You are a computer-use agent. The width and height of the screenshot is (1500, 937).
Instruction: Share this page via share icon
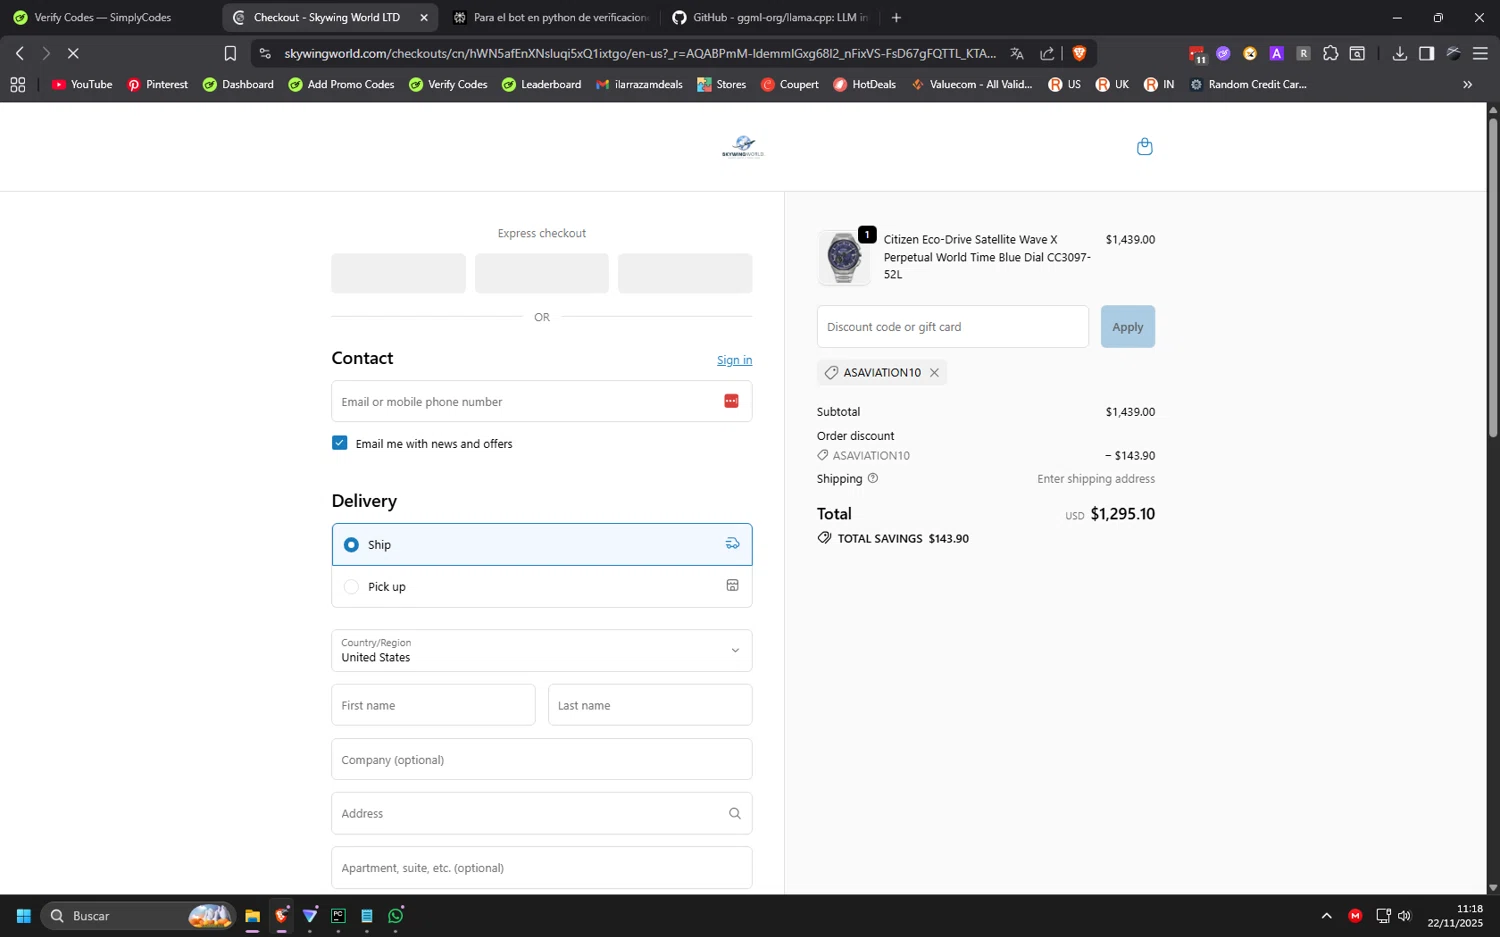click(x=1047, y=54)
